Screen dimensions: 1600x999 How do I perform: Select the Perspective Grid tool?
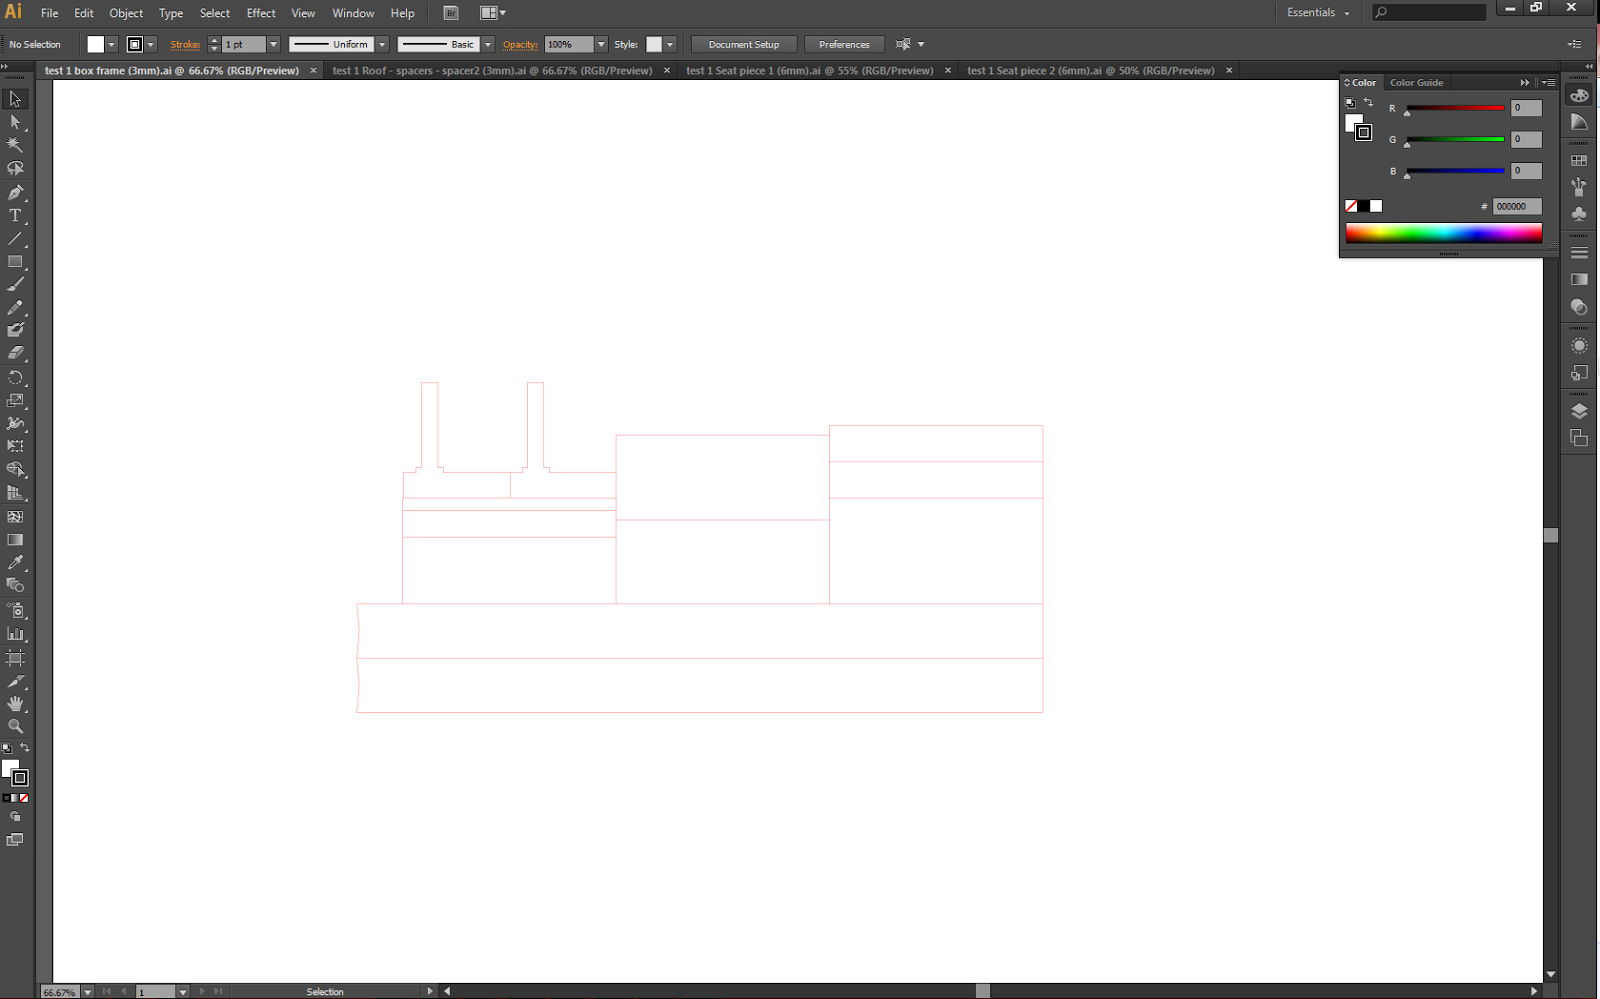tap(15, 493)
